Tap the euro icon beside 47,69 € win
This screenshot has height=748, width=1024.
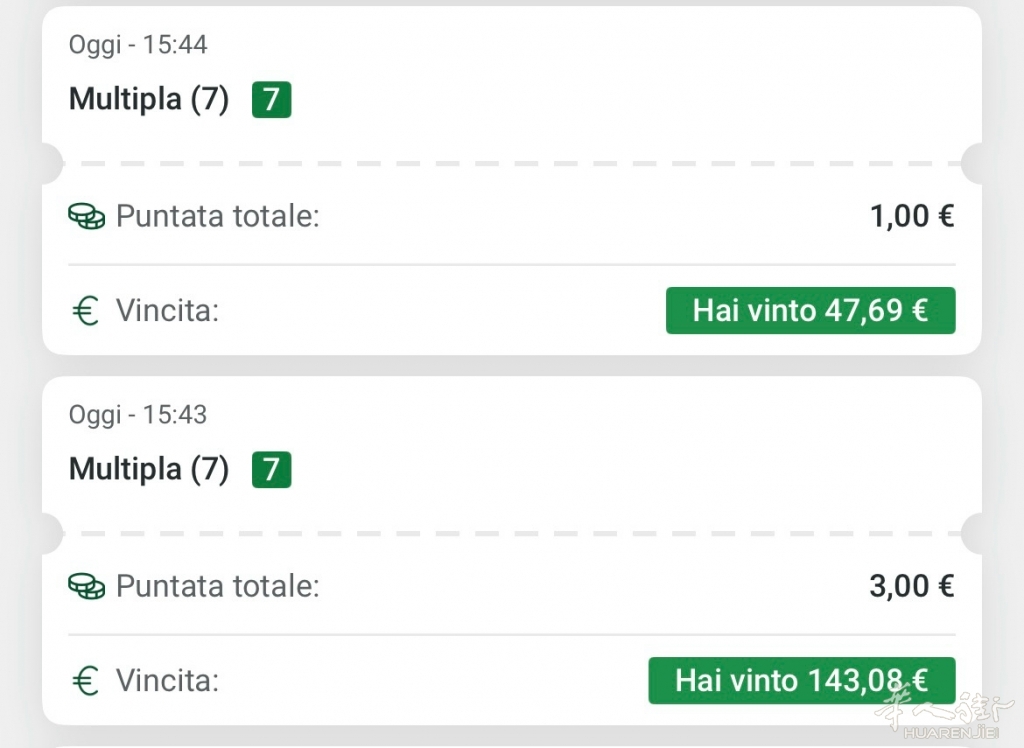pyautogui.click(x=86, y=311)
